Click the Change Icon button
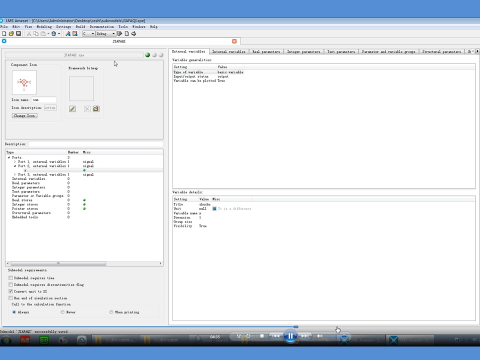Viewport: 480px width, 360px height. coord(25,116)
